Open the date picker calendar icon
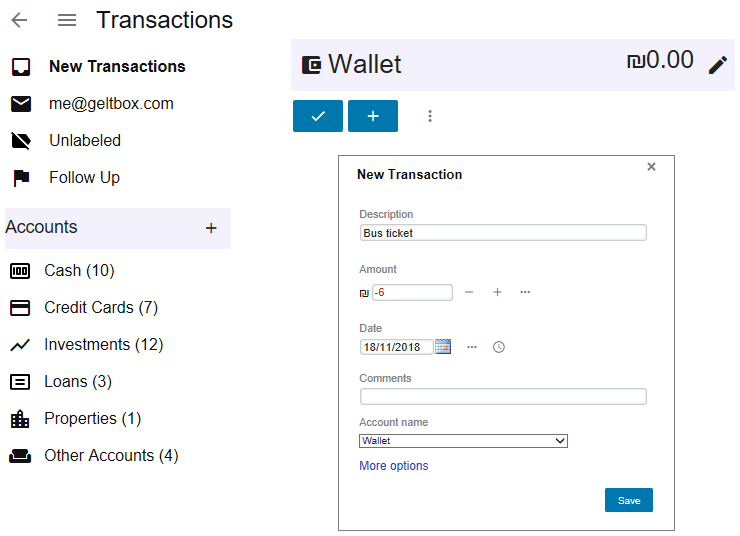Screen dimensions: 740x536 coord(443,347)
